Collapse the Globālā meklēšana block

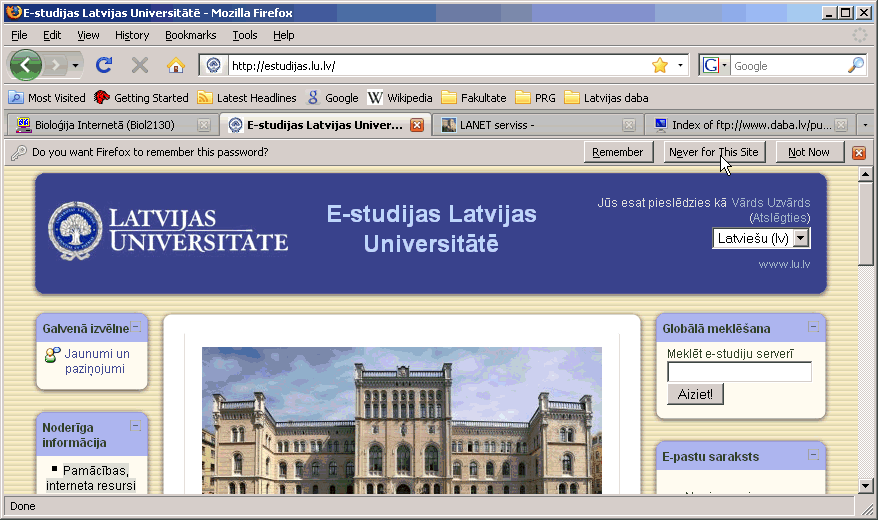(814, 327)
